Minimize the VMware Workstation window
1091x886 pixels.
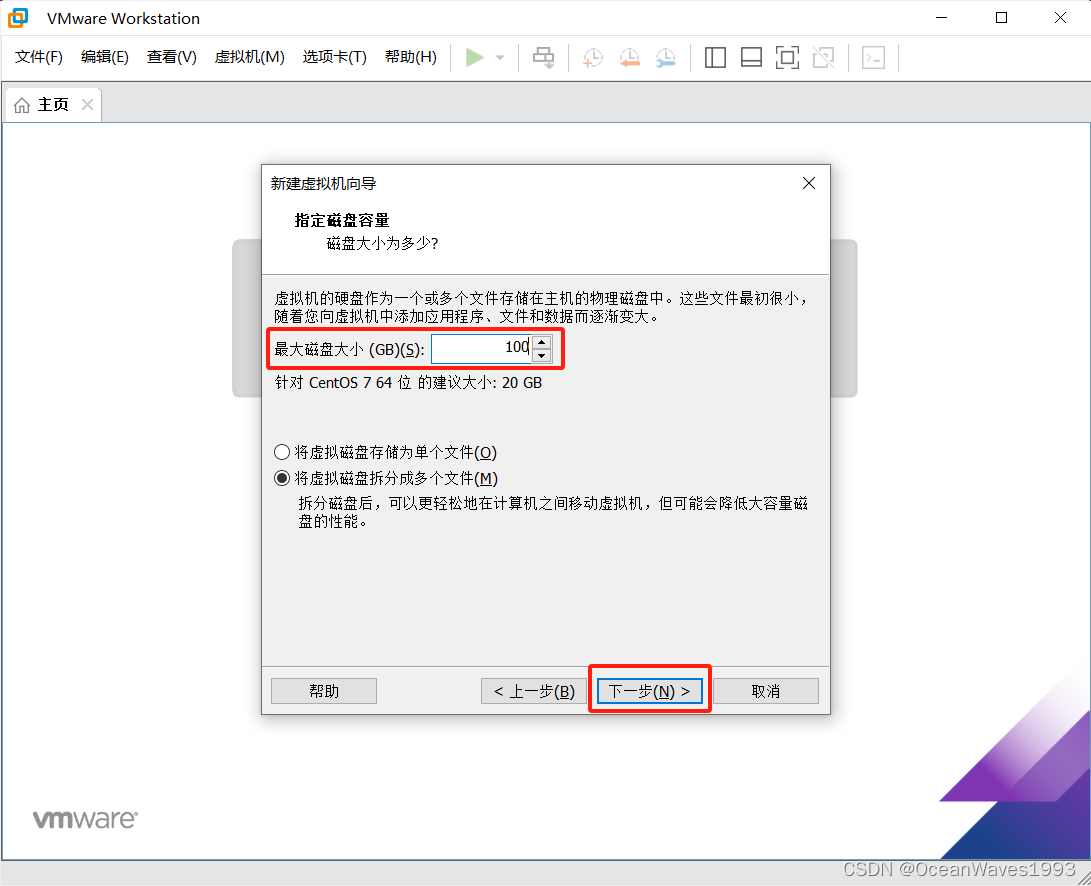tap(941, 17)
